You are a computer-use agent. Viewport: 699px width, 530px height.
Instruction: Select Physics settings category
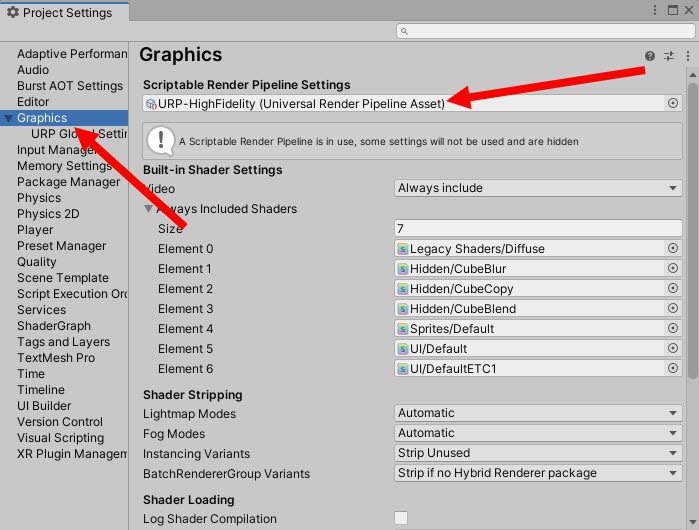(x=39, y=198)
